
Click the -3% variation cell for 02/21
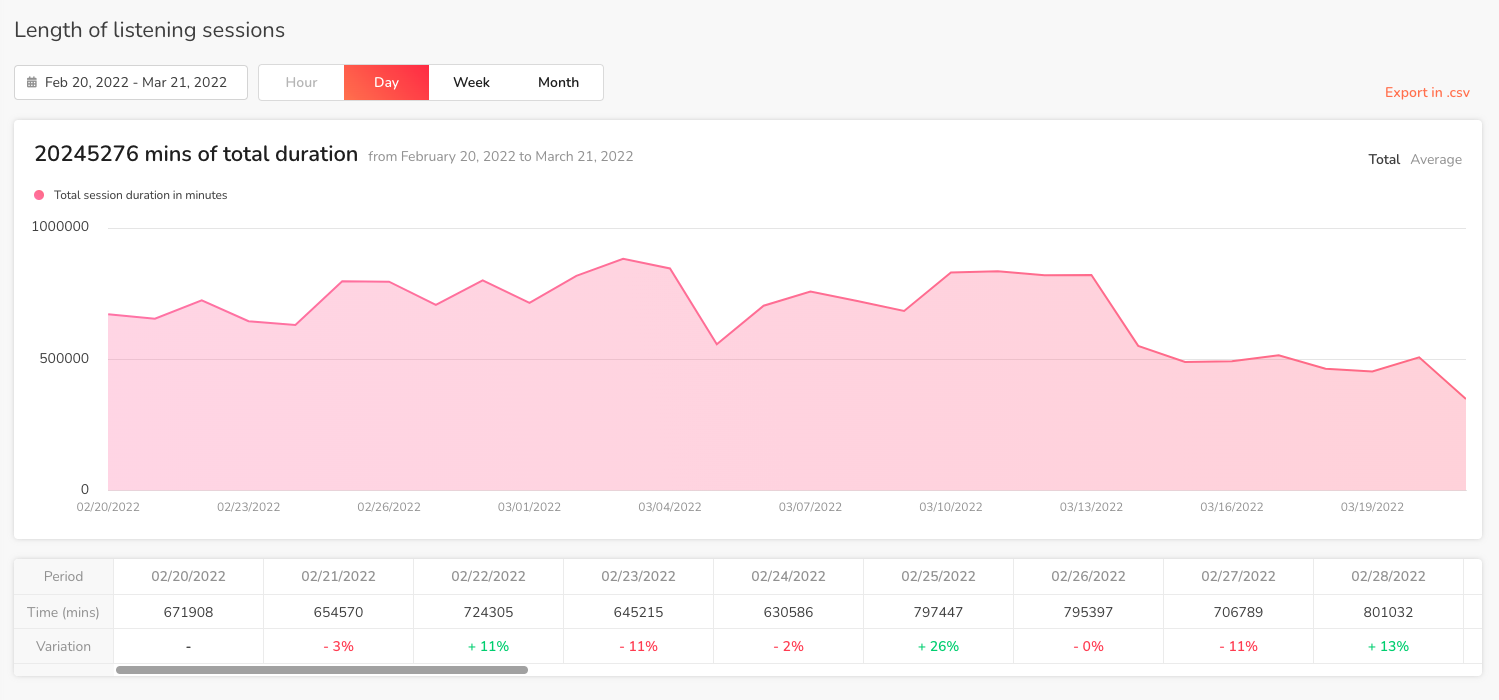pos(338,647)
